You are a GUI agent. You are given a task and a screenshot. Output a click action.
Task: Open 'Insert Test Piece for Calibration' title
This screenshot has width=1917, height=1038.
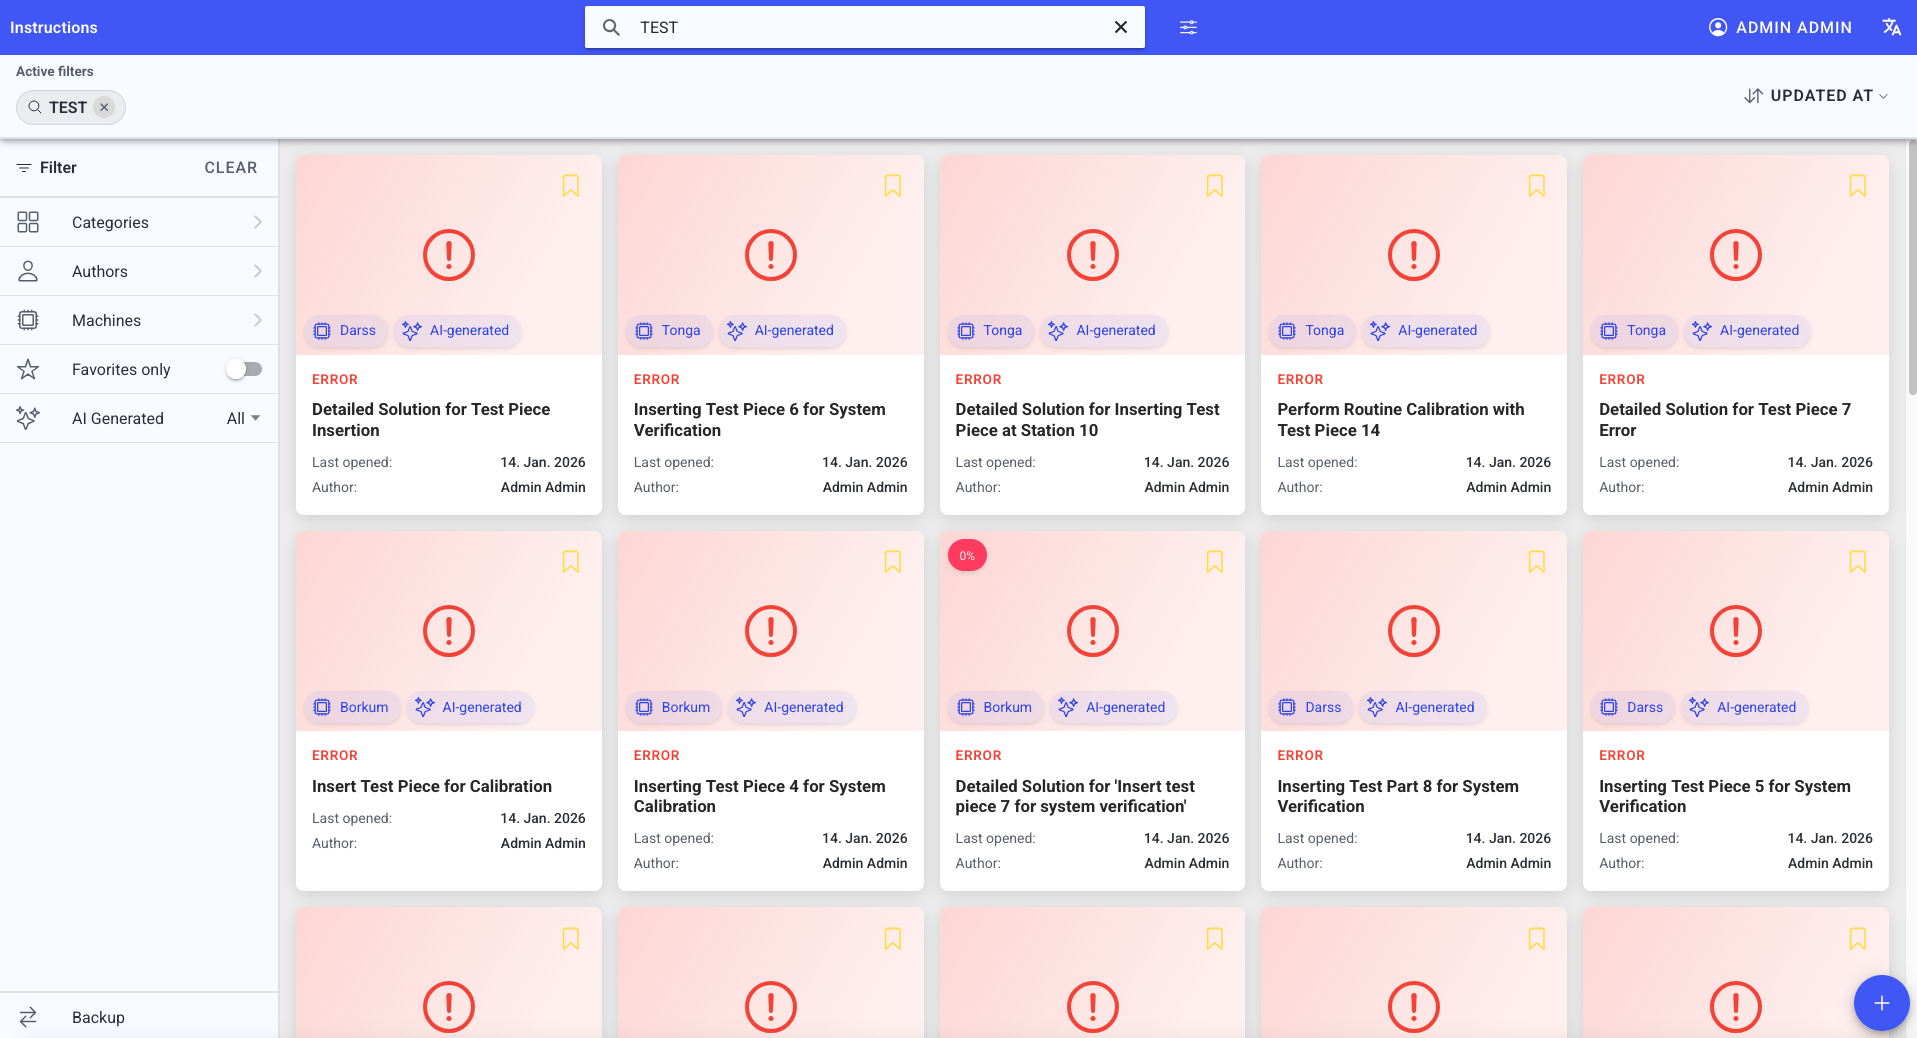click(x=432, y=786)
